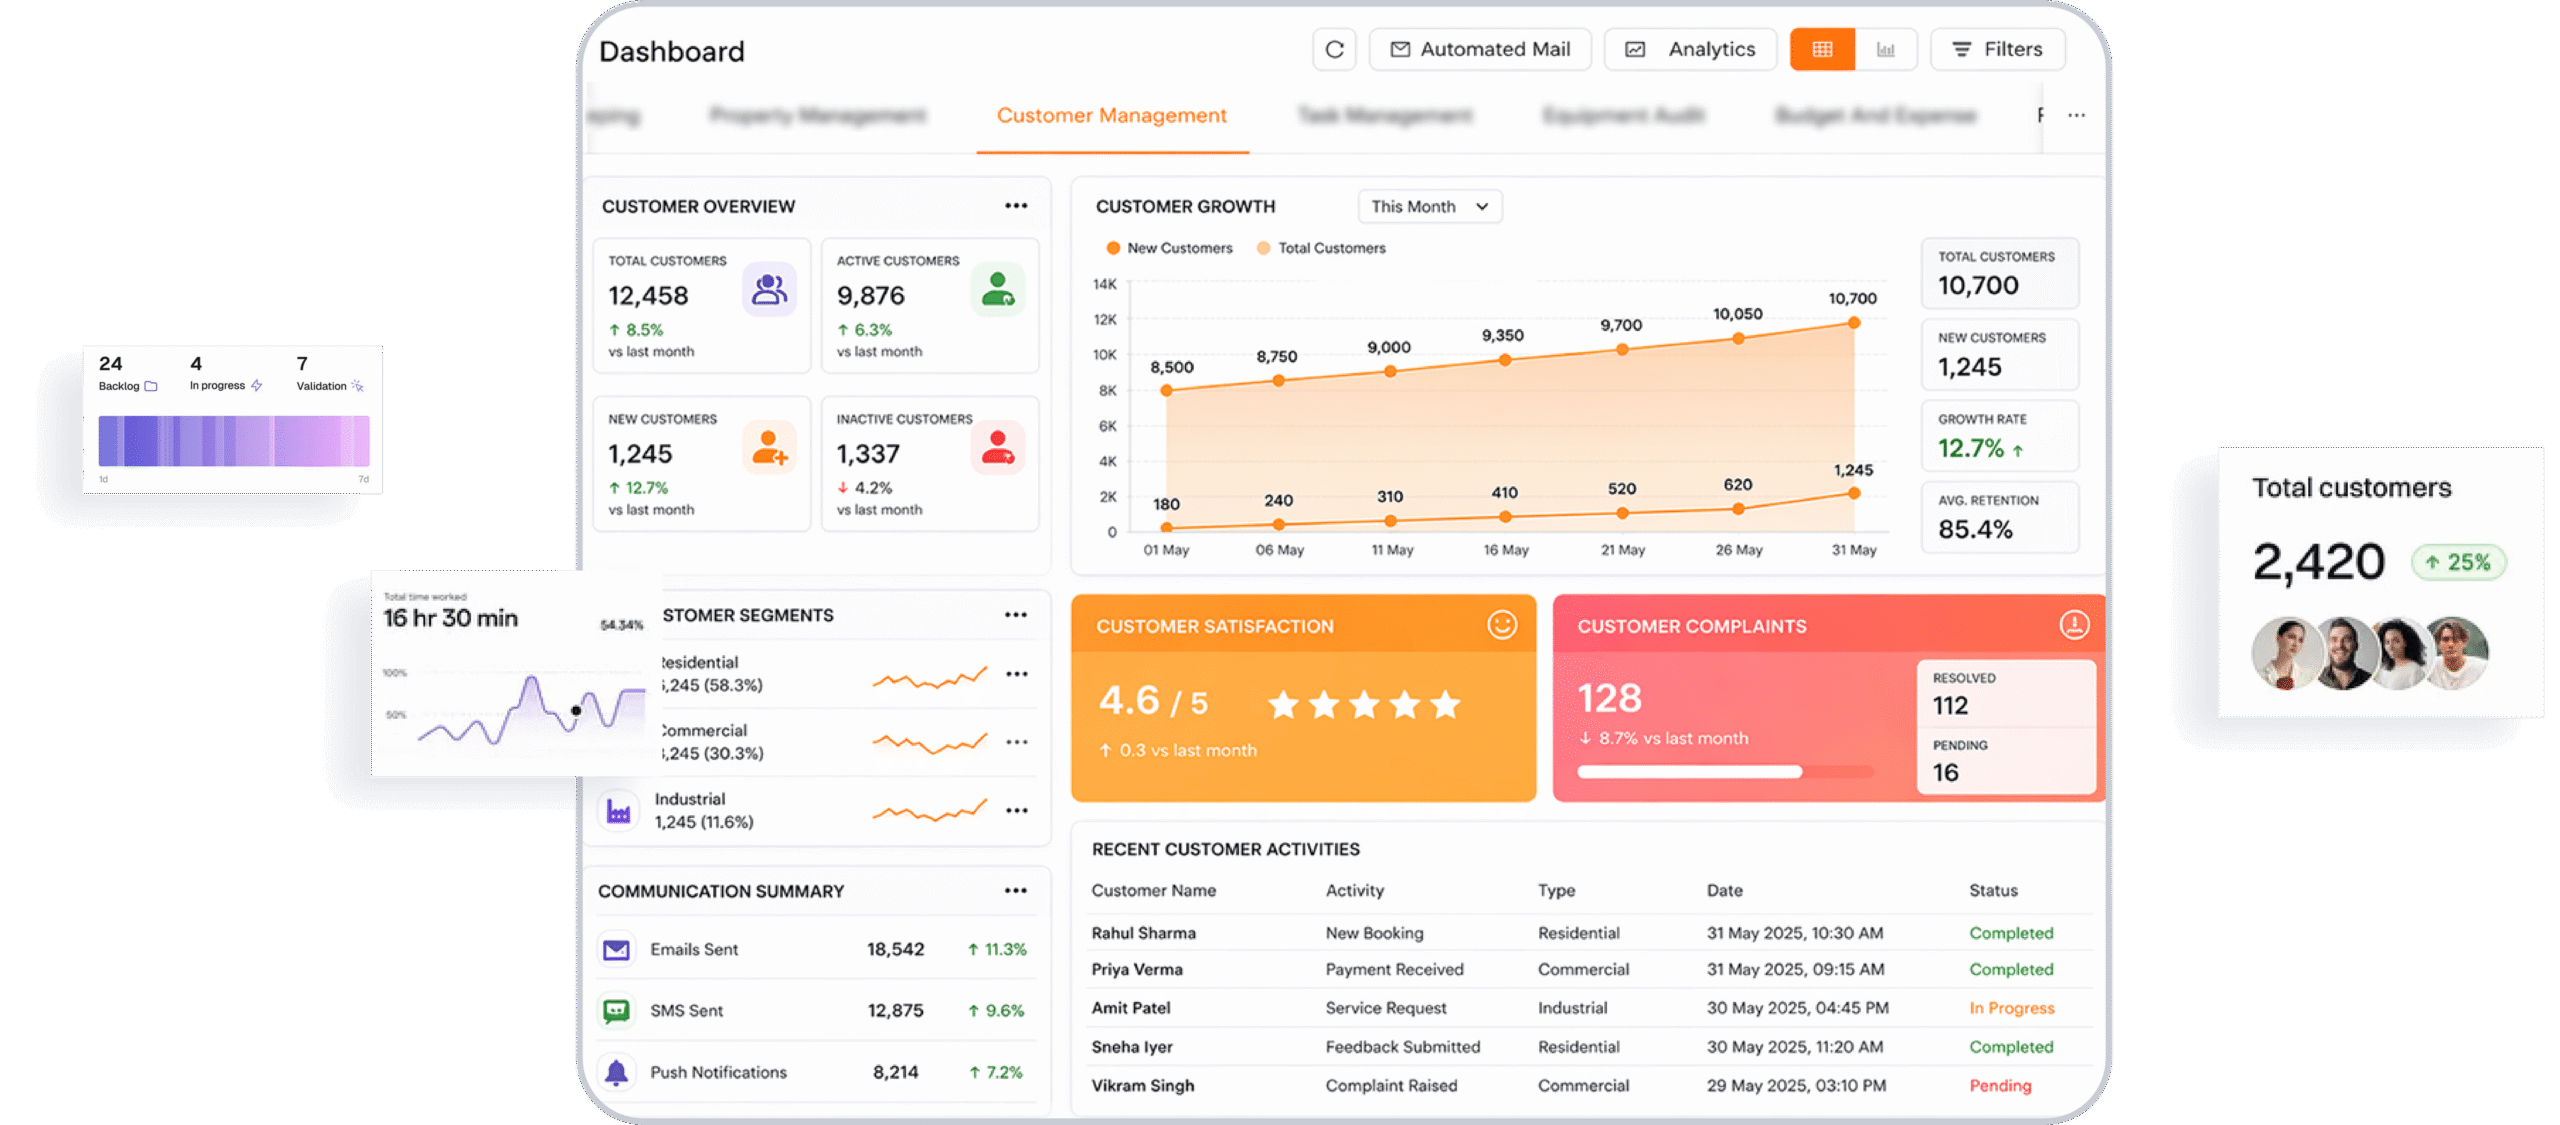Switch to chart view toggle
The height and width of the screenshot is (1125, 2560).
point(1885,49)
